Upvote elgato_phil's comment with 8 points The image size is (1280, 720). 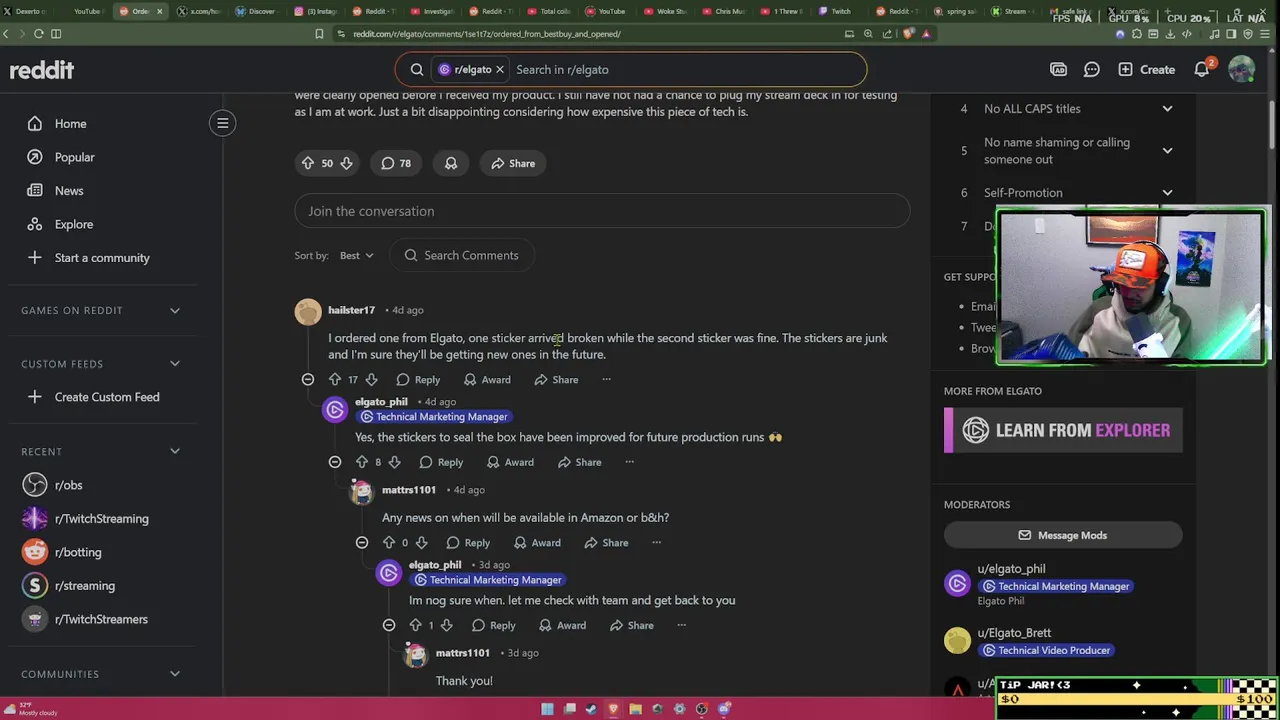click(x=362, y=462)
